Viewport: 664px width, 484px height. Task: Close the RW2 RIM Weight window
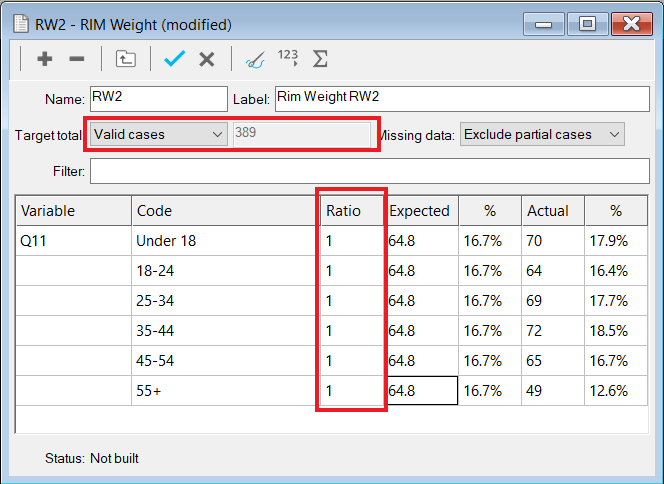[631, 24]
